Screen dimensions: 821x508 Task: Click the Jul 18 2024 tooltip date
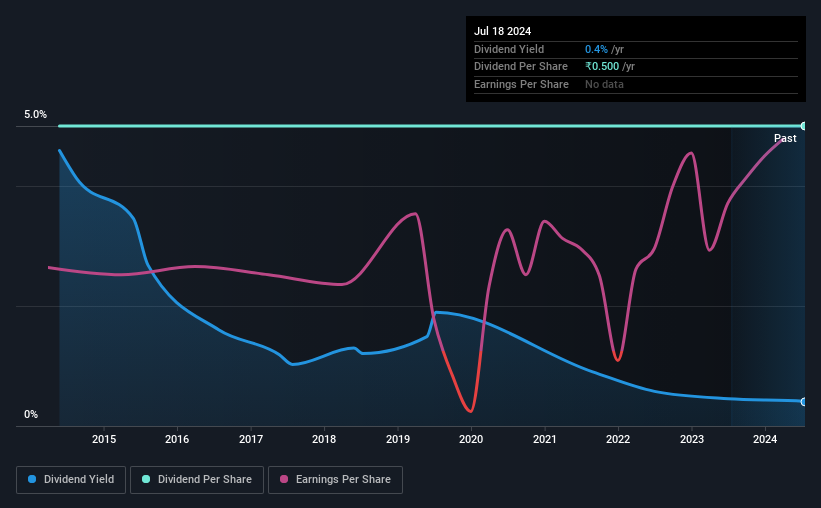click(x=503, y=31)
